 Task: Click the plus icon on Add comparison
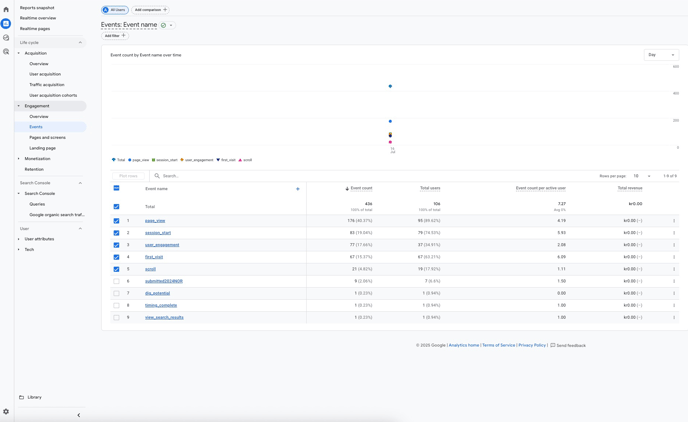tap(165, 10)
